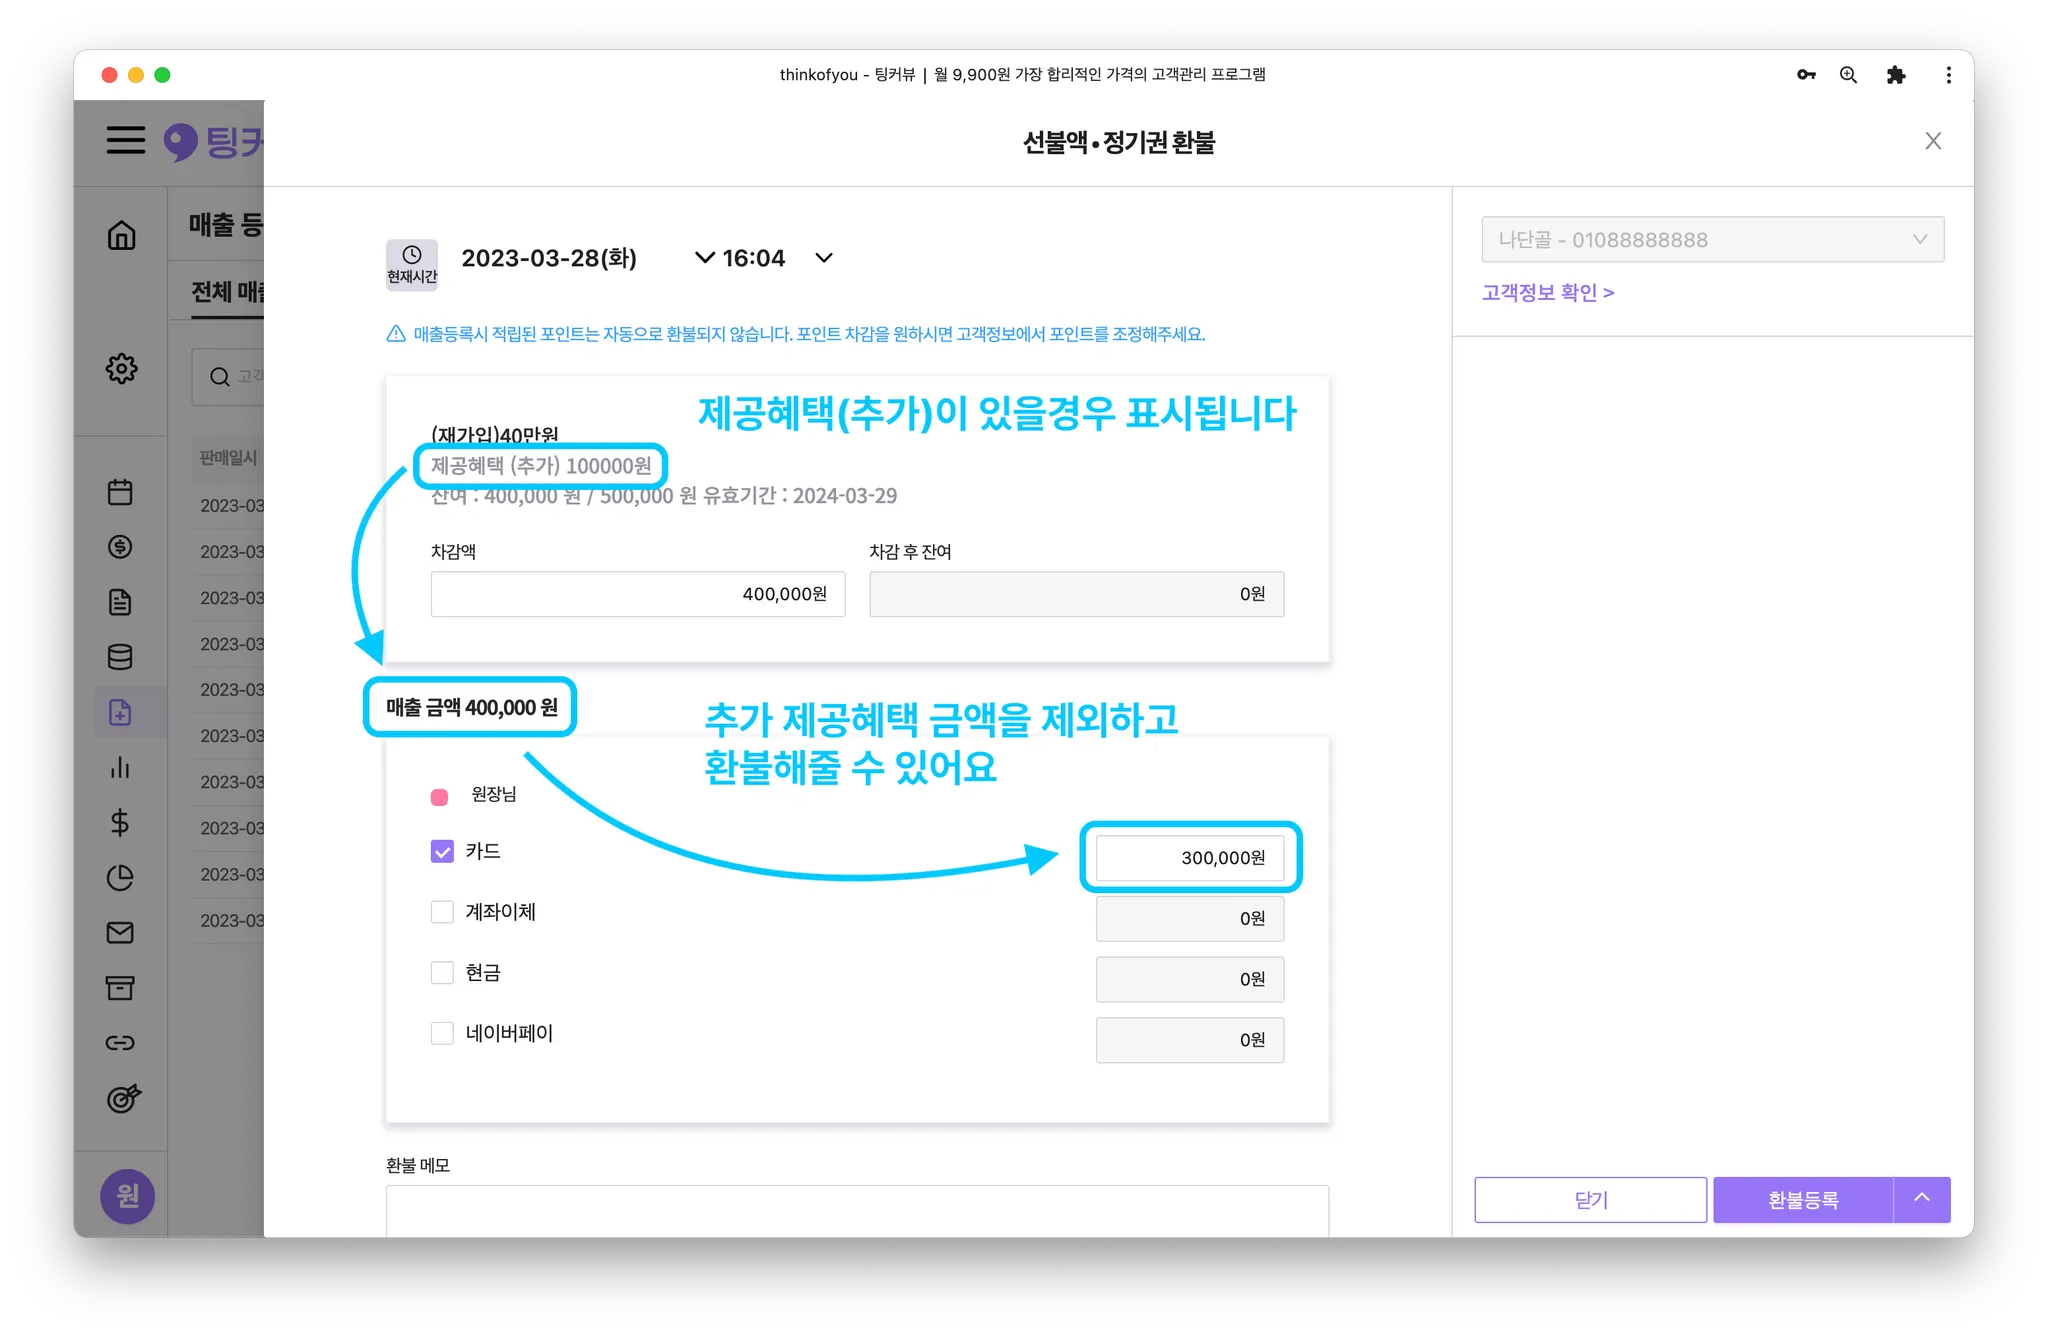Open the bar chart statistics icon
The image size is (2048, 1335).
point(120,767)
